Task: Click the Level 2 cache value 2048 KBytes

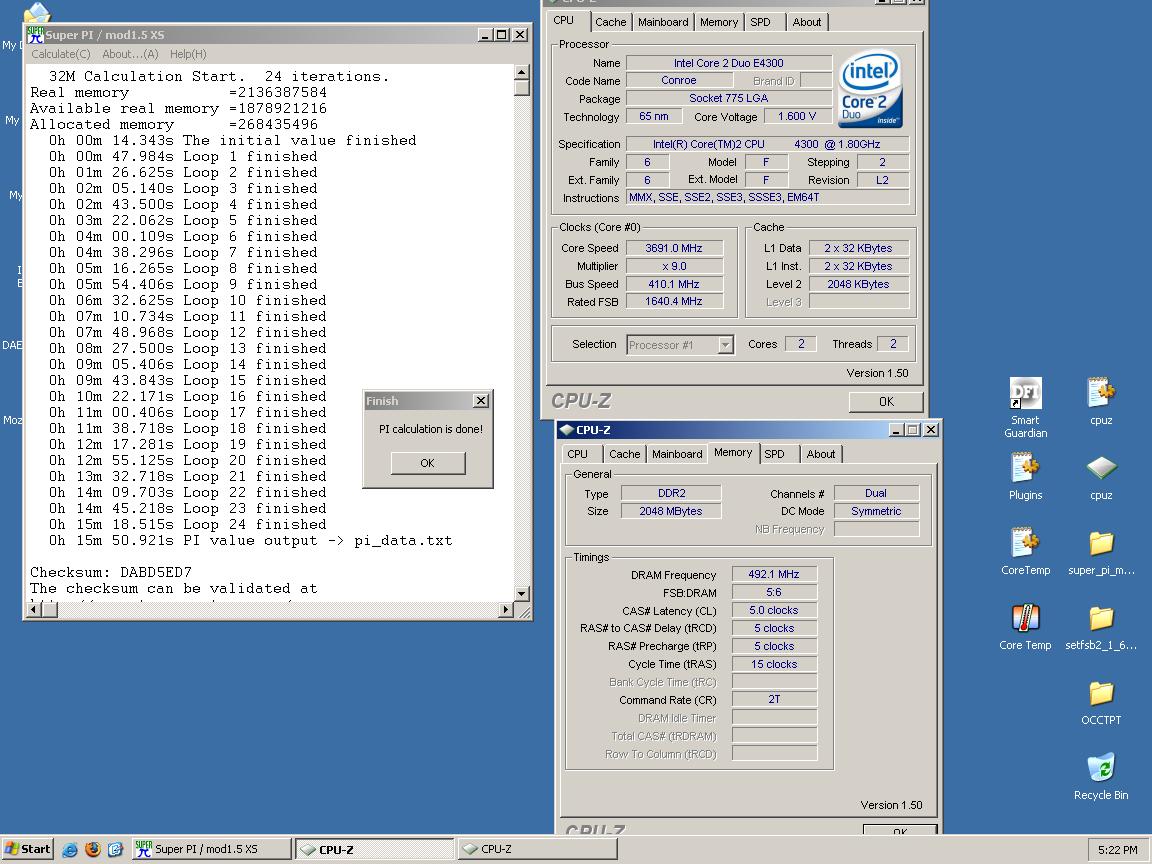Action: point(858,284)
